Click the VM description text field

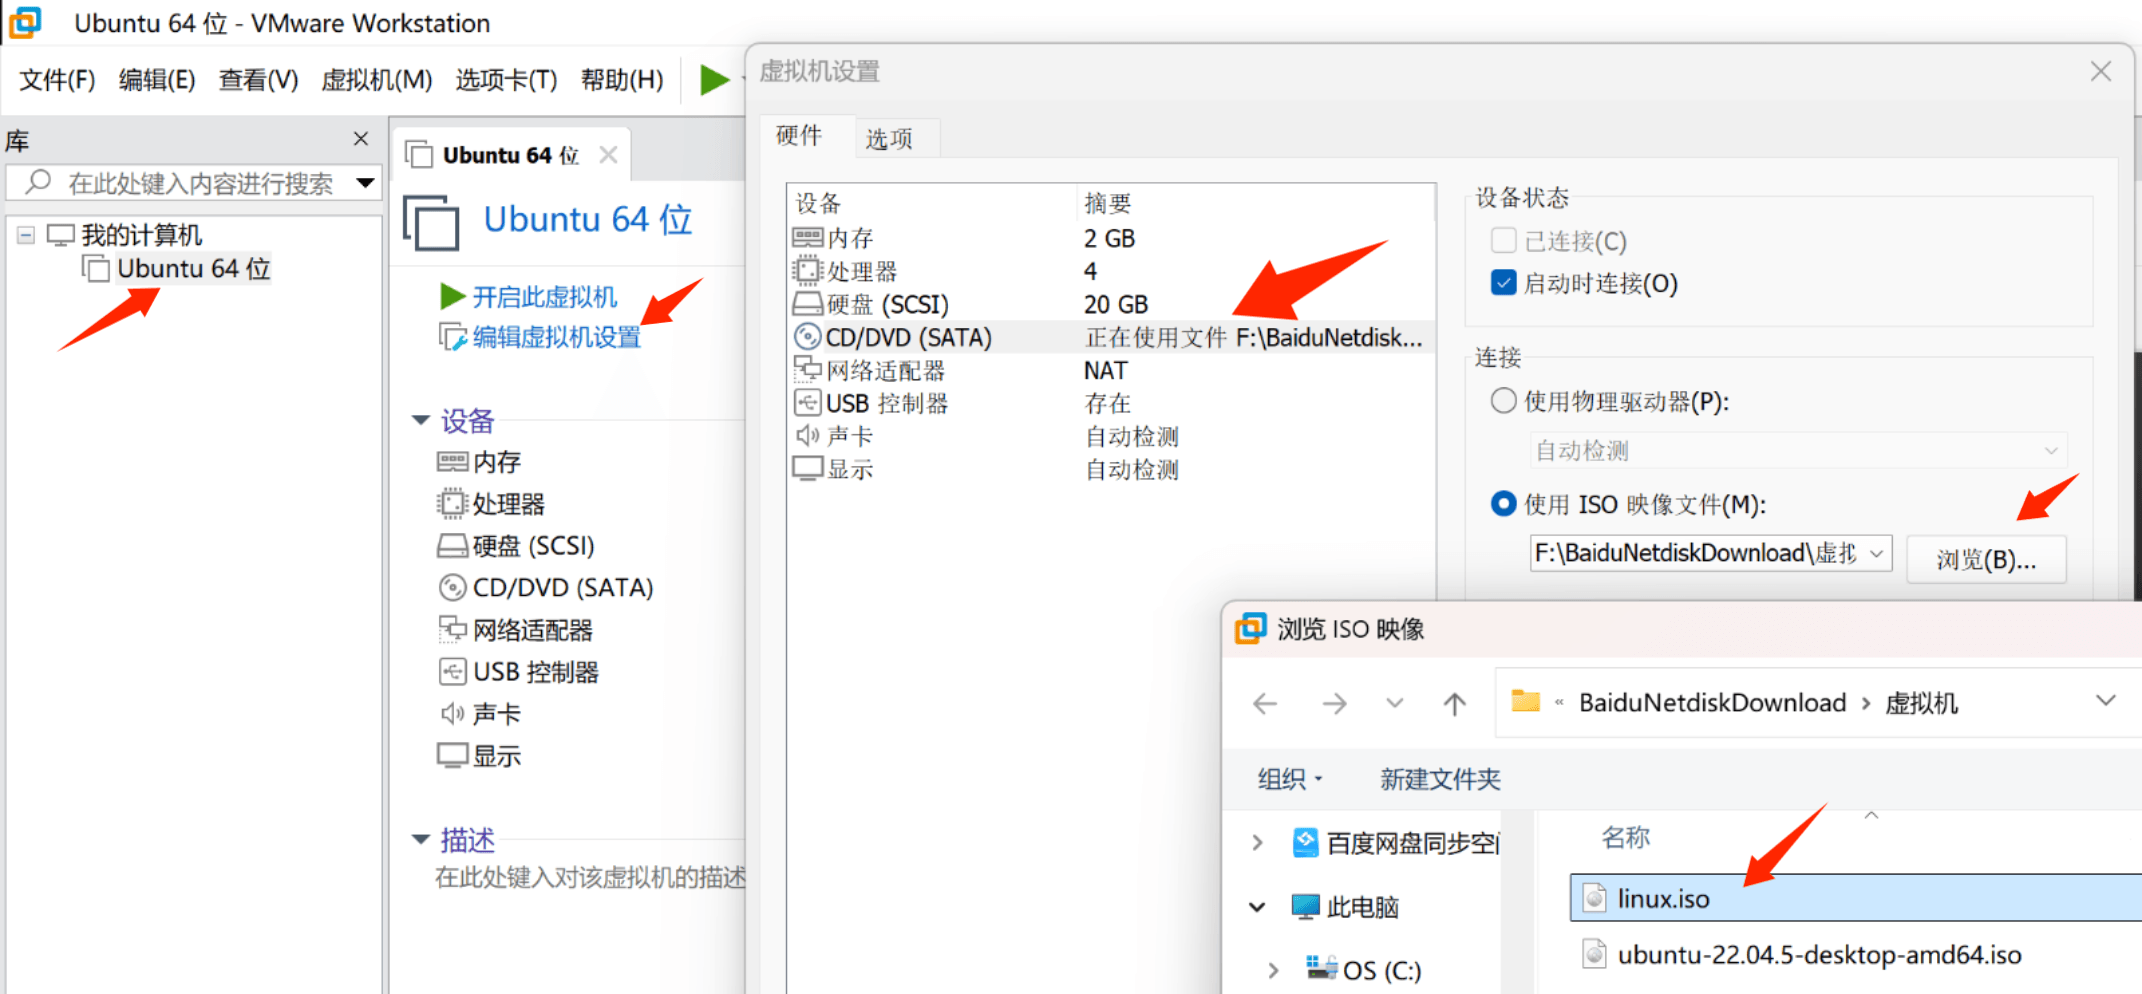tap(590, 878)
